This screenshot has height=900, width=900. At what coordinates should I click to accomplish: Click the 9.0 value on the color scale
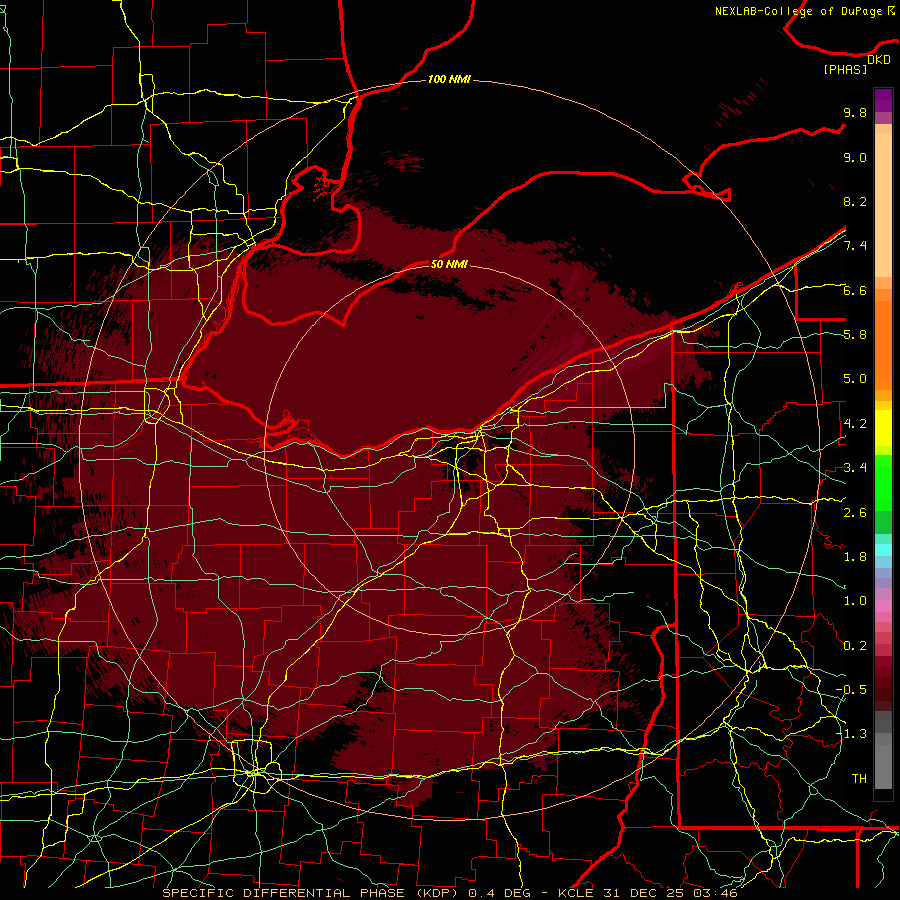[855, 157]
